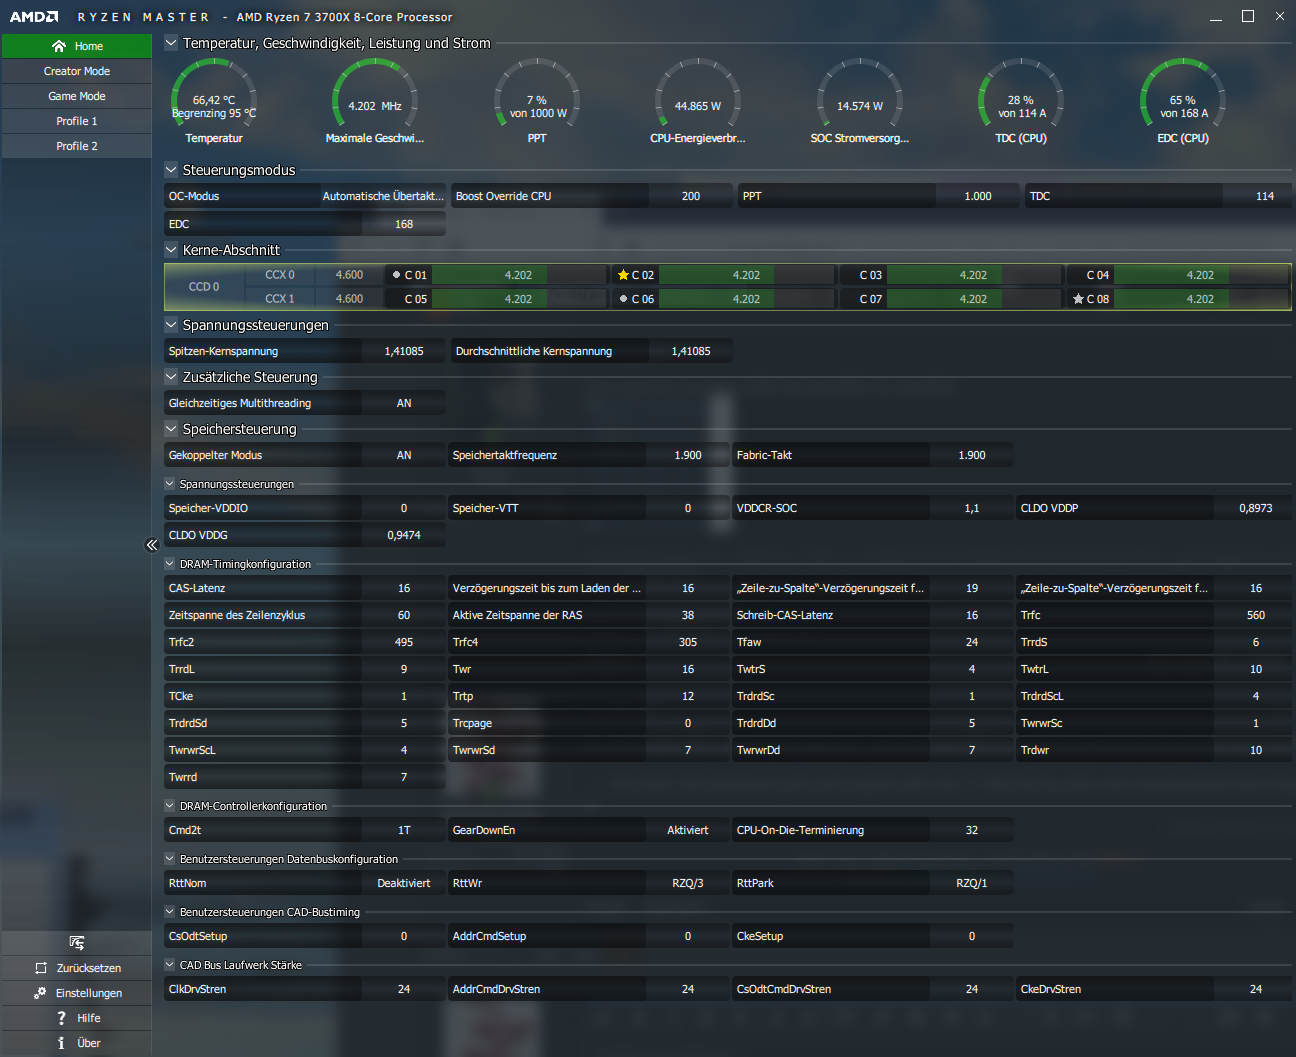Click the sidebar collapse double-arrow icon
1296x1057 pixels.
[152, 545]
